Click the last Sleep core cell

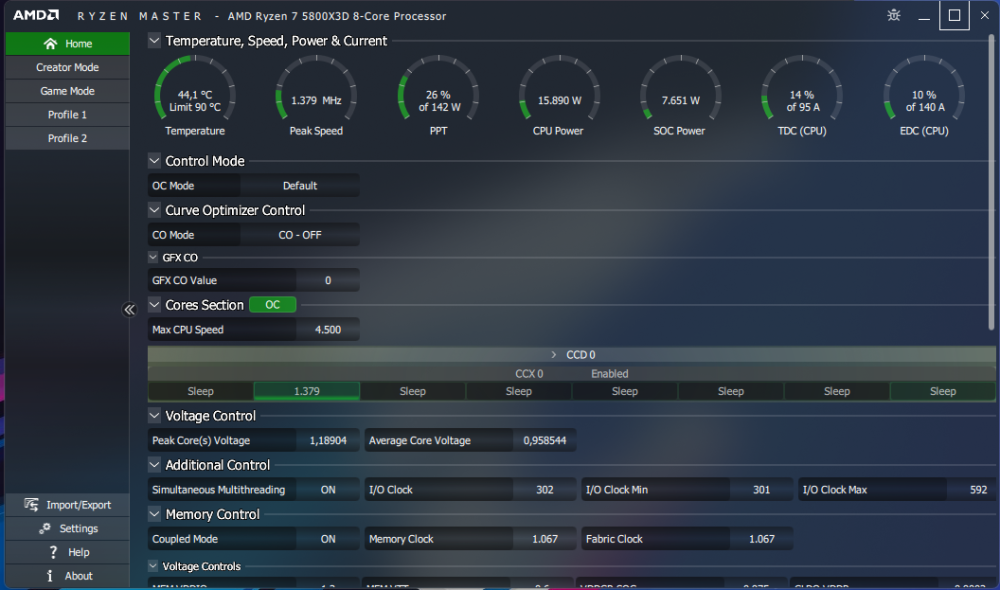click(943, 391)
